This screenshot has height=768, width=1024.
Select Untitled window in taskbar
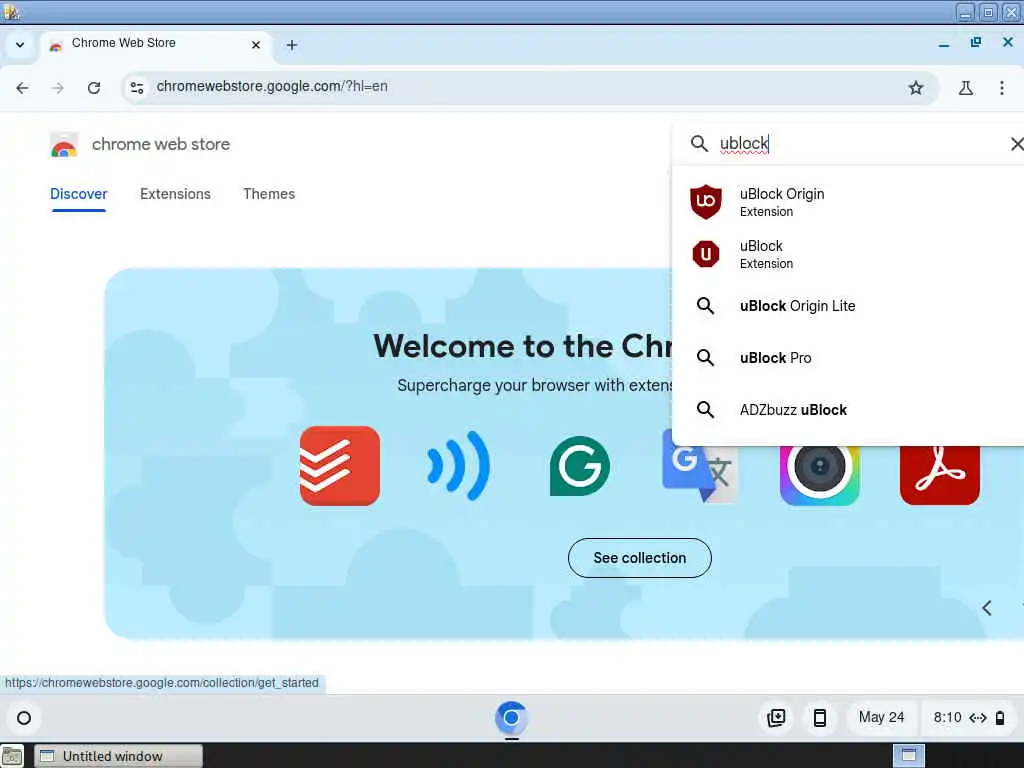118,756
